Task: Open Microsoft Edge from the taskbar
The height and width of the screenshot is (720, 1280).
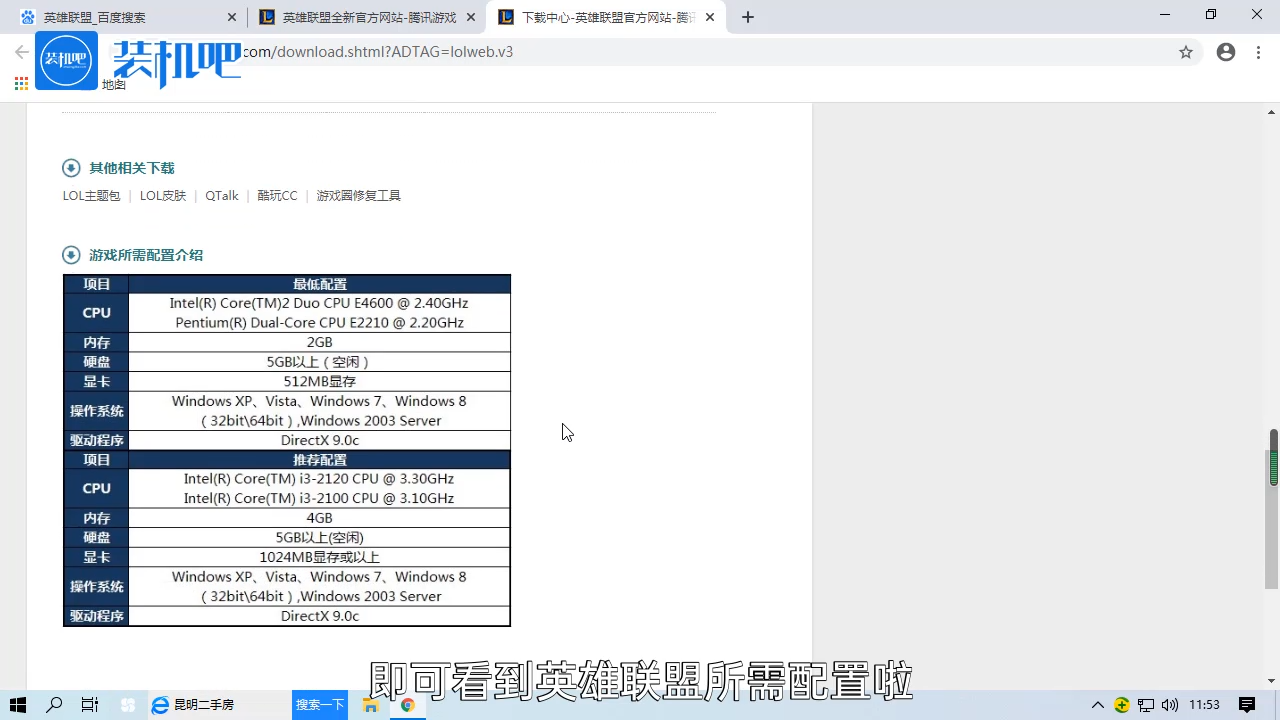Action: 161,705
